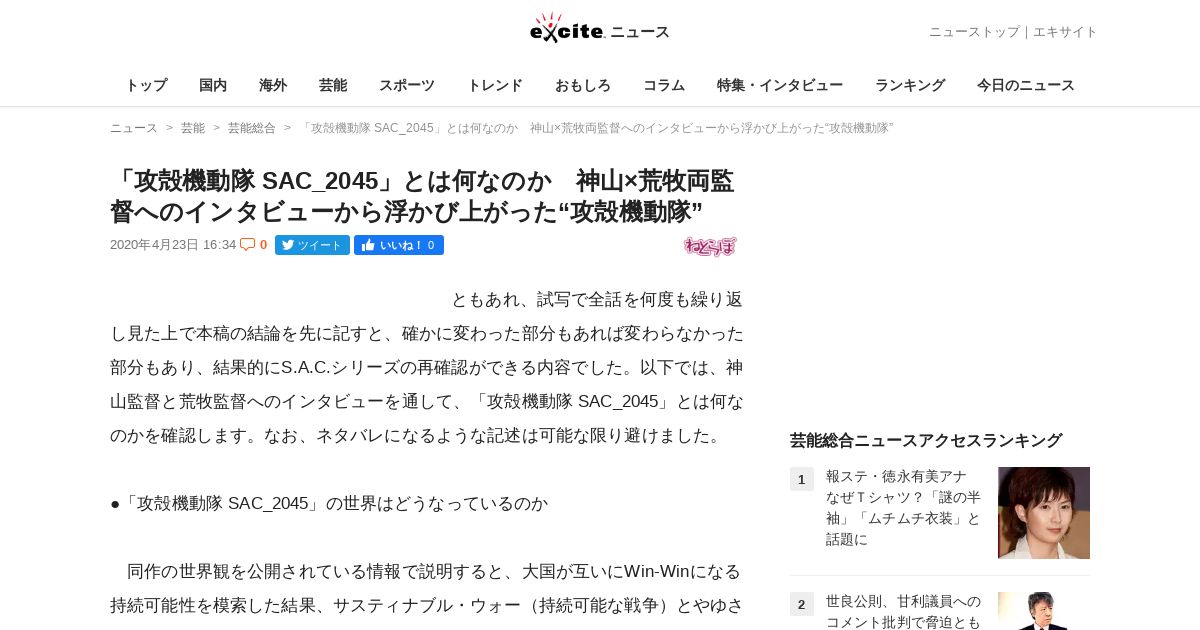Image resolution: width=1200 pixels, height=630 pixels.
Task: Click thumbnail of 徳永有美アナ ranking article
Action: [1044, 513]
